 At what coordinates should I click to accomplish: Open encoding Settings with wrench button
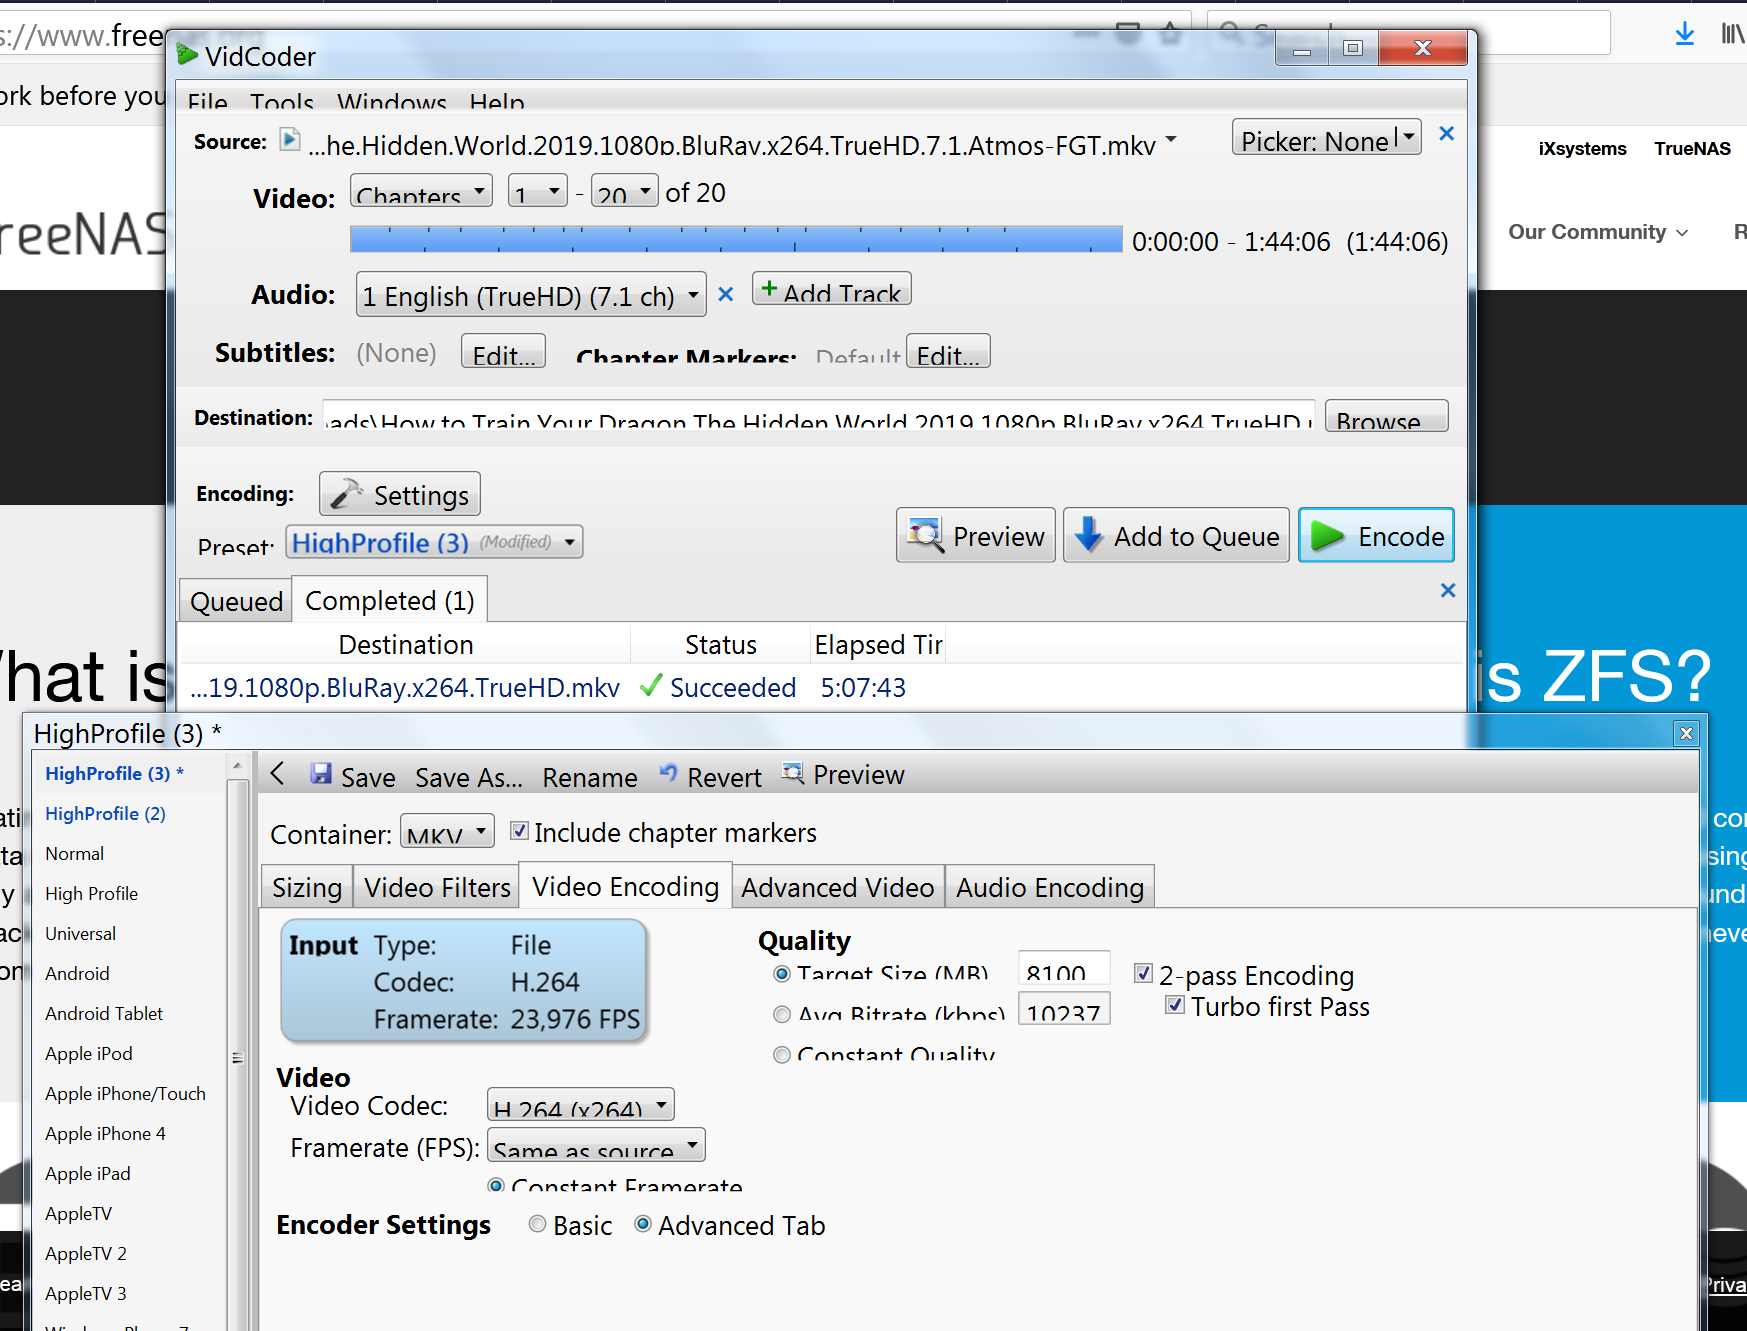400,494
